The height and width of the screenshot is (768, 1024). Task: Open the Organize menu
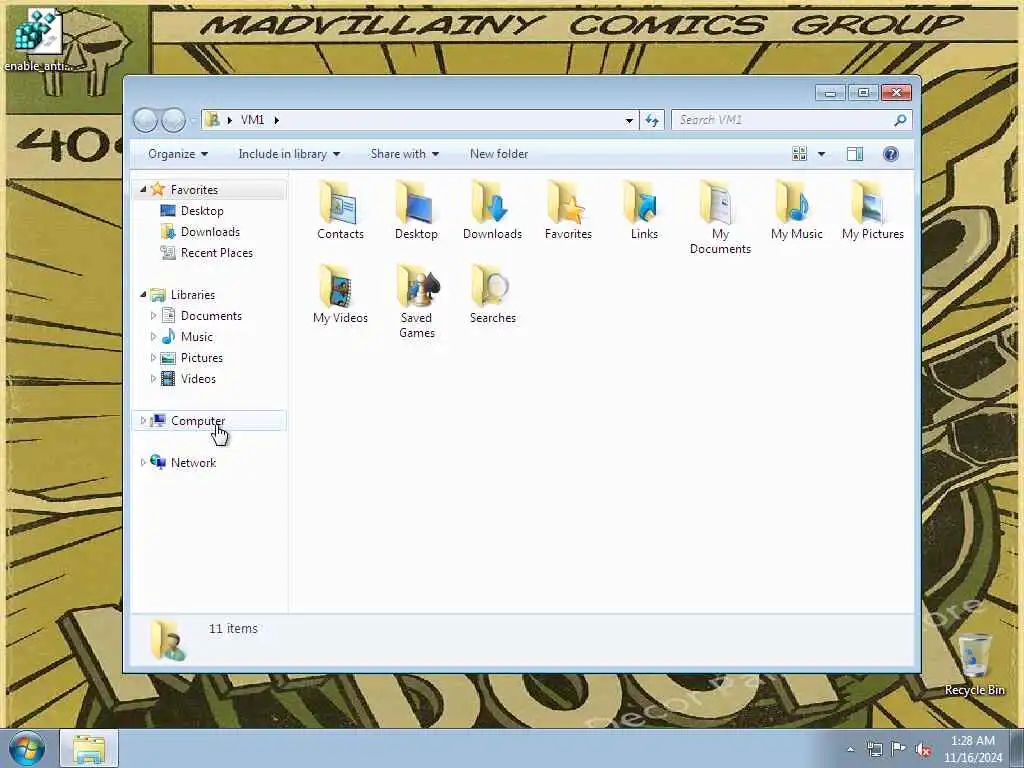point(178,154)
